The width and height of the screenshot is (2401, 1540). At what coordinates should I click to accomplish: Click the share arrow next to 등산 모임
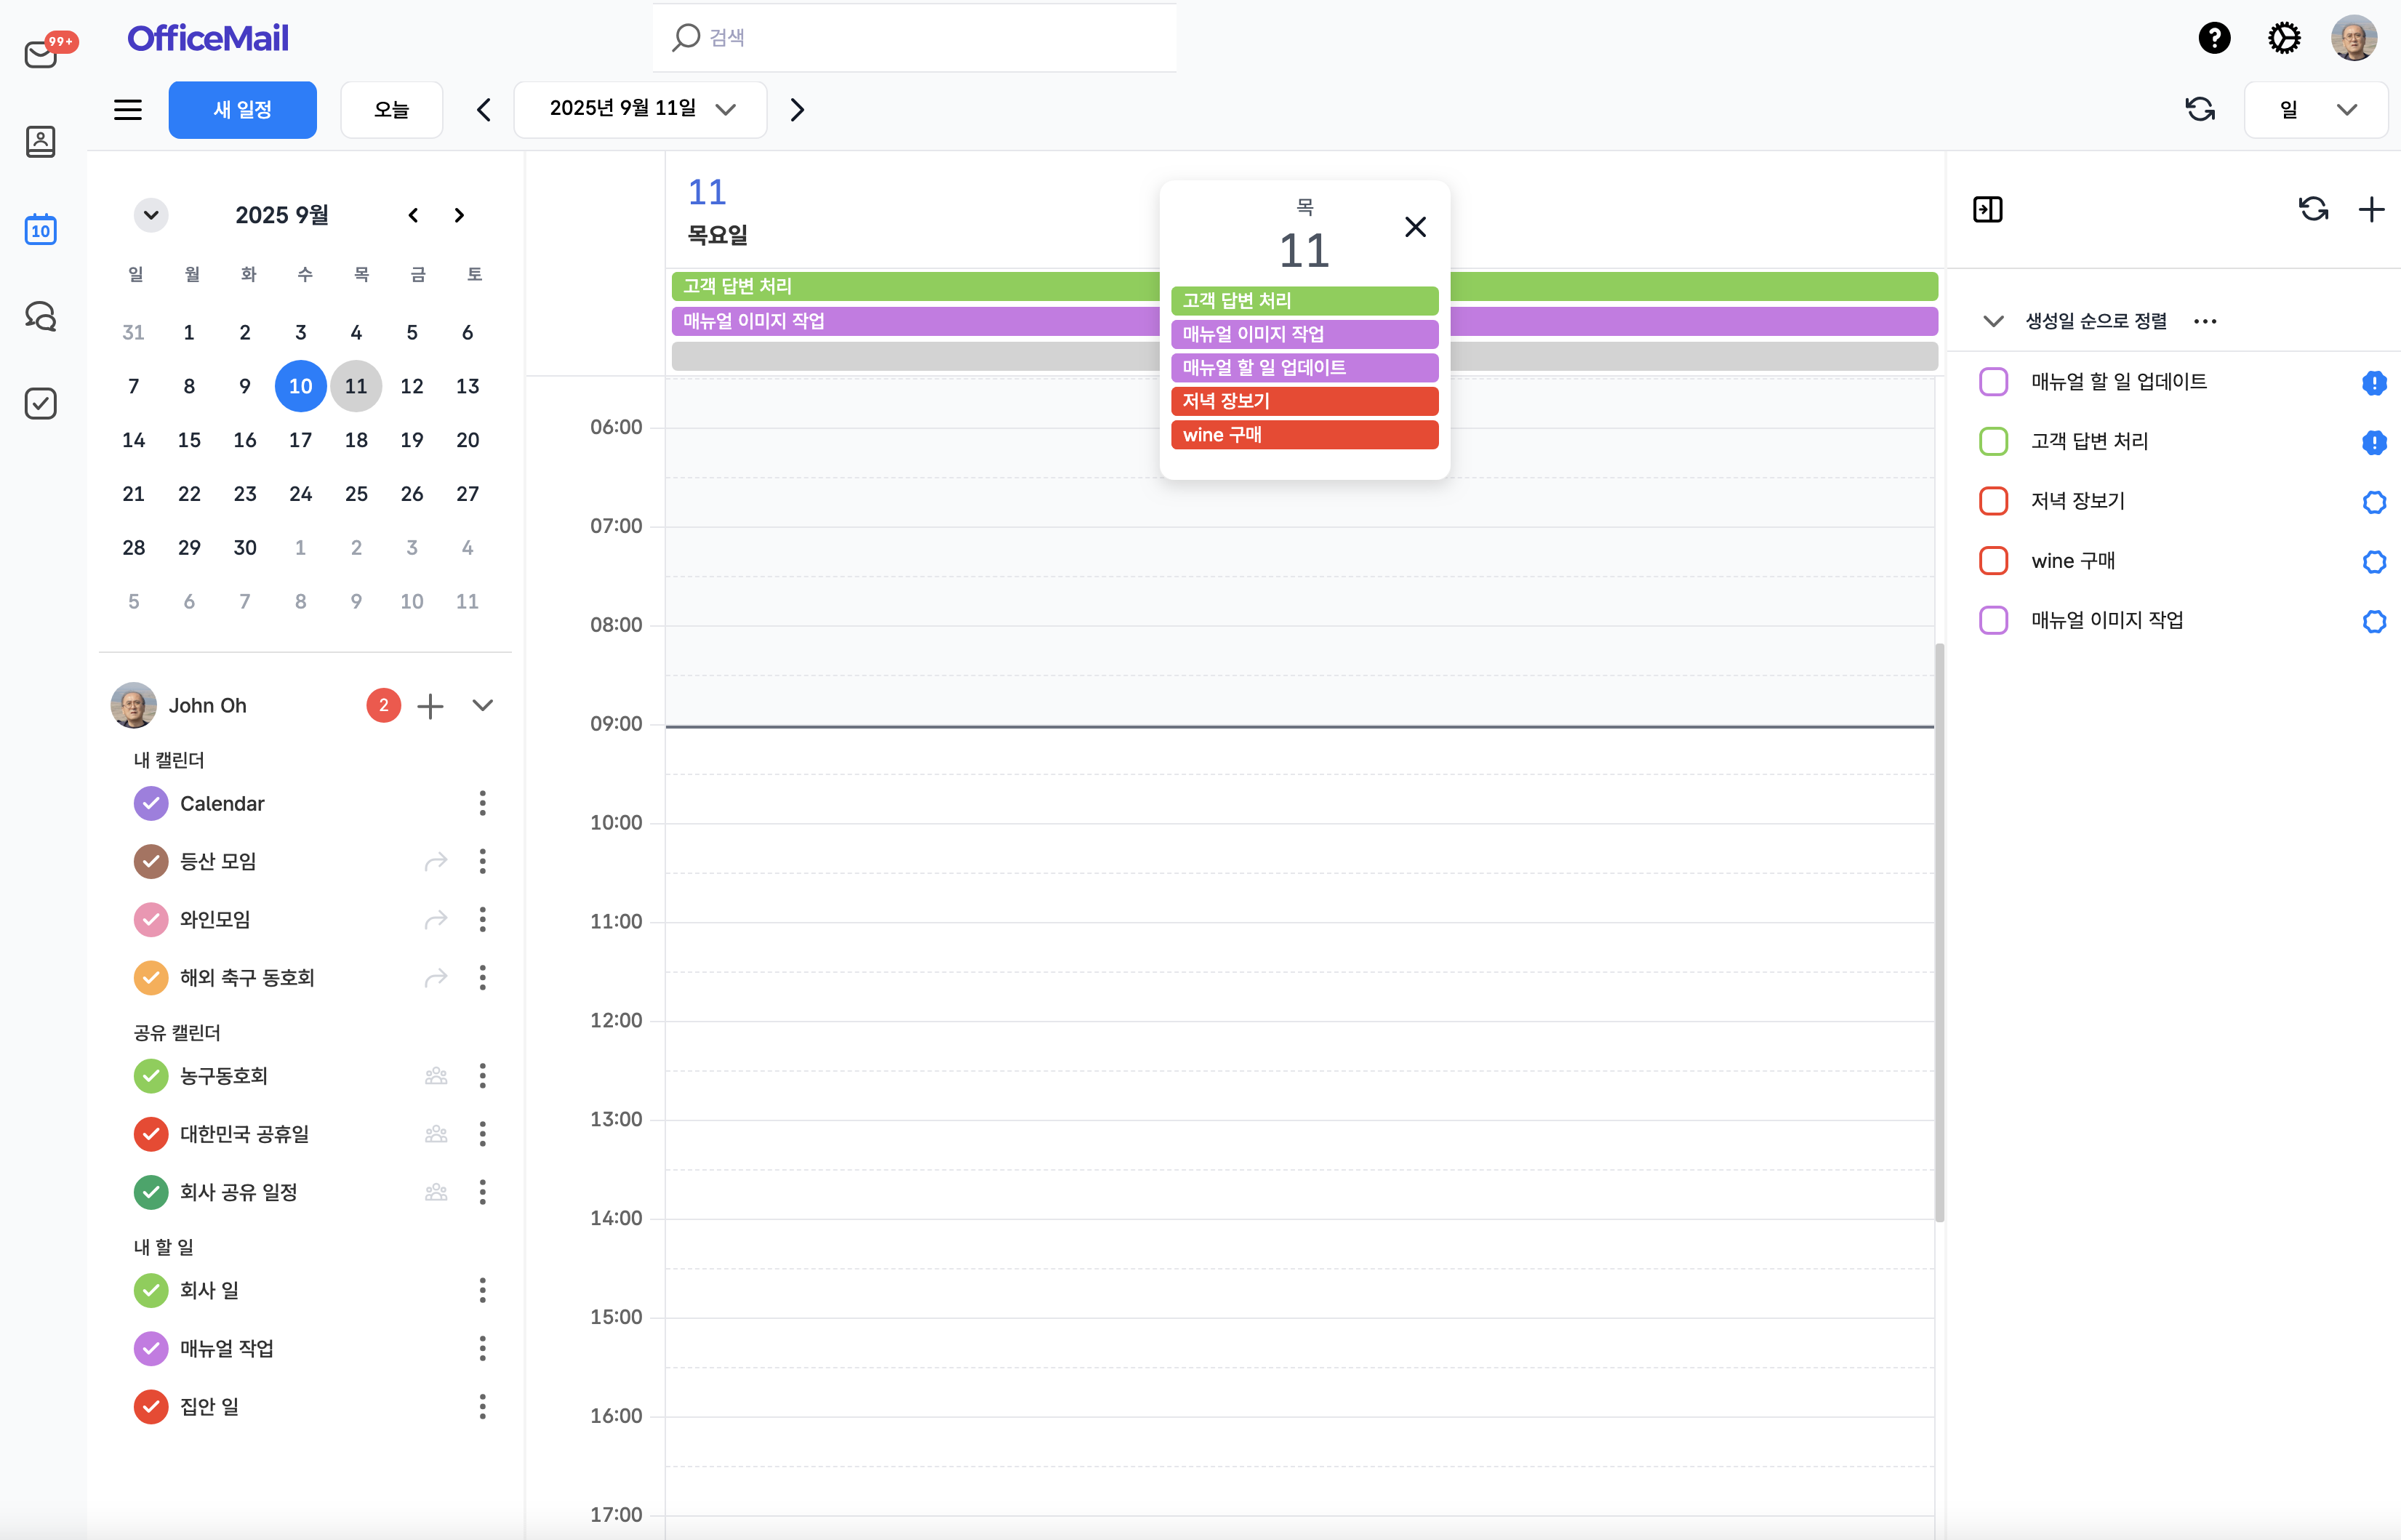(x=435, y=861)
